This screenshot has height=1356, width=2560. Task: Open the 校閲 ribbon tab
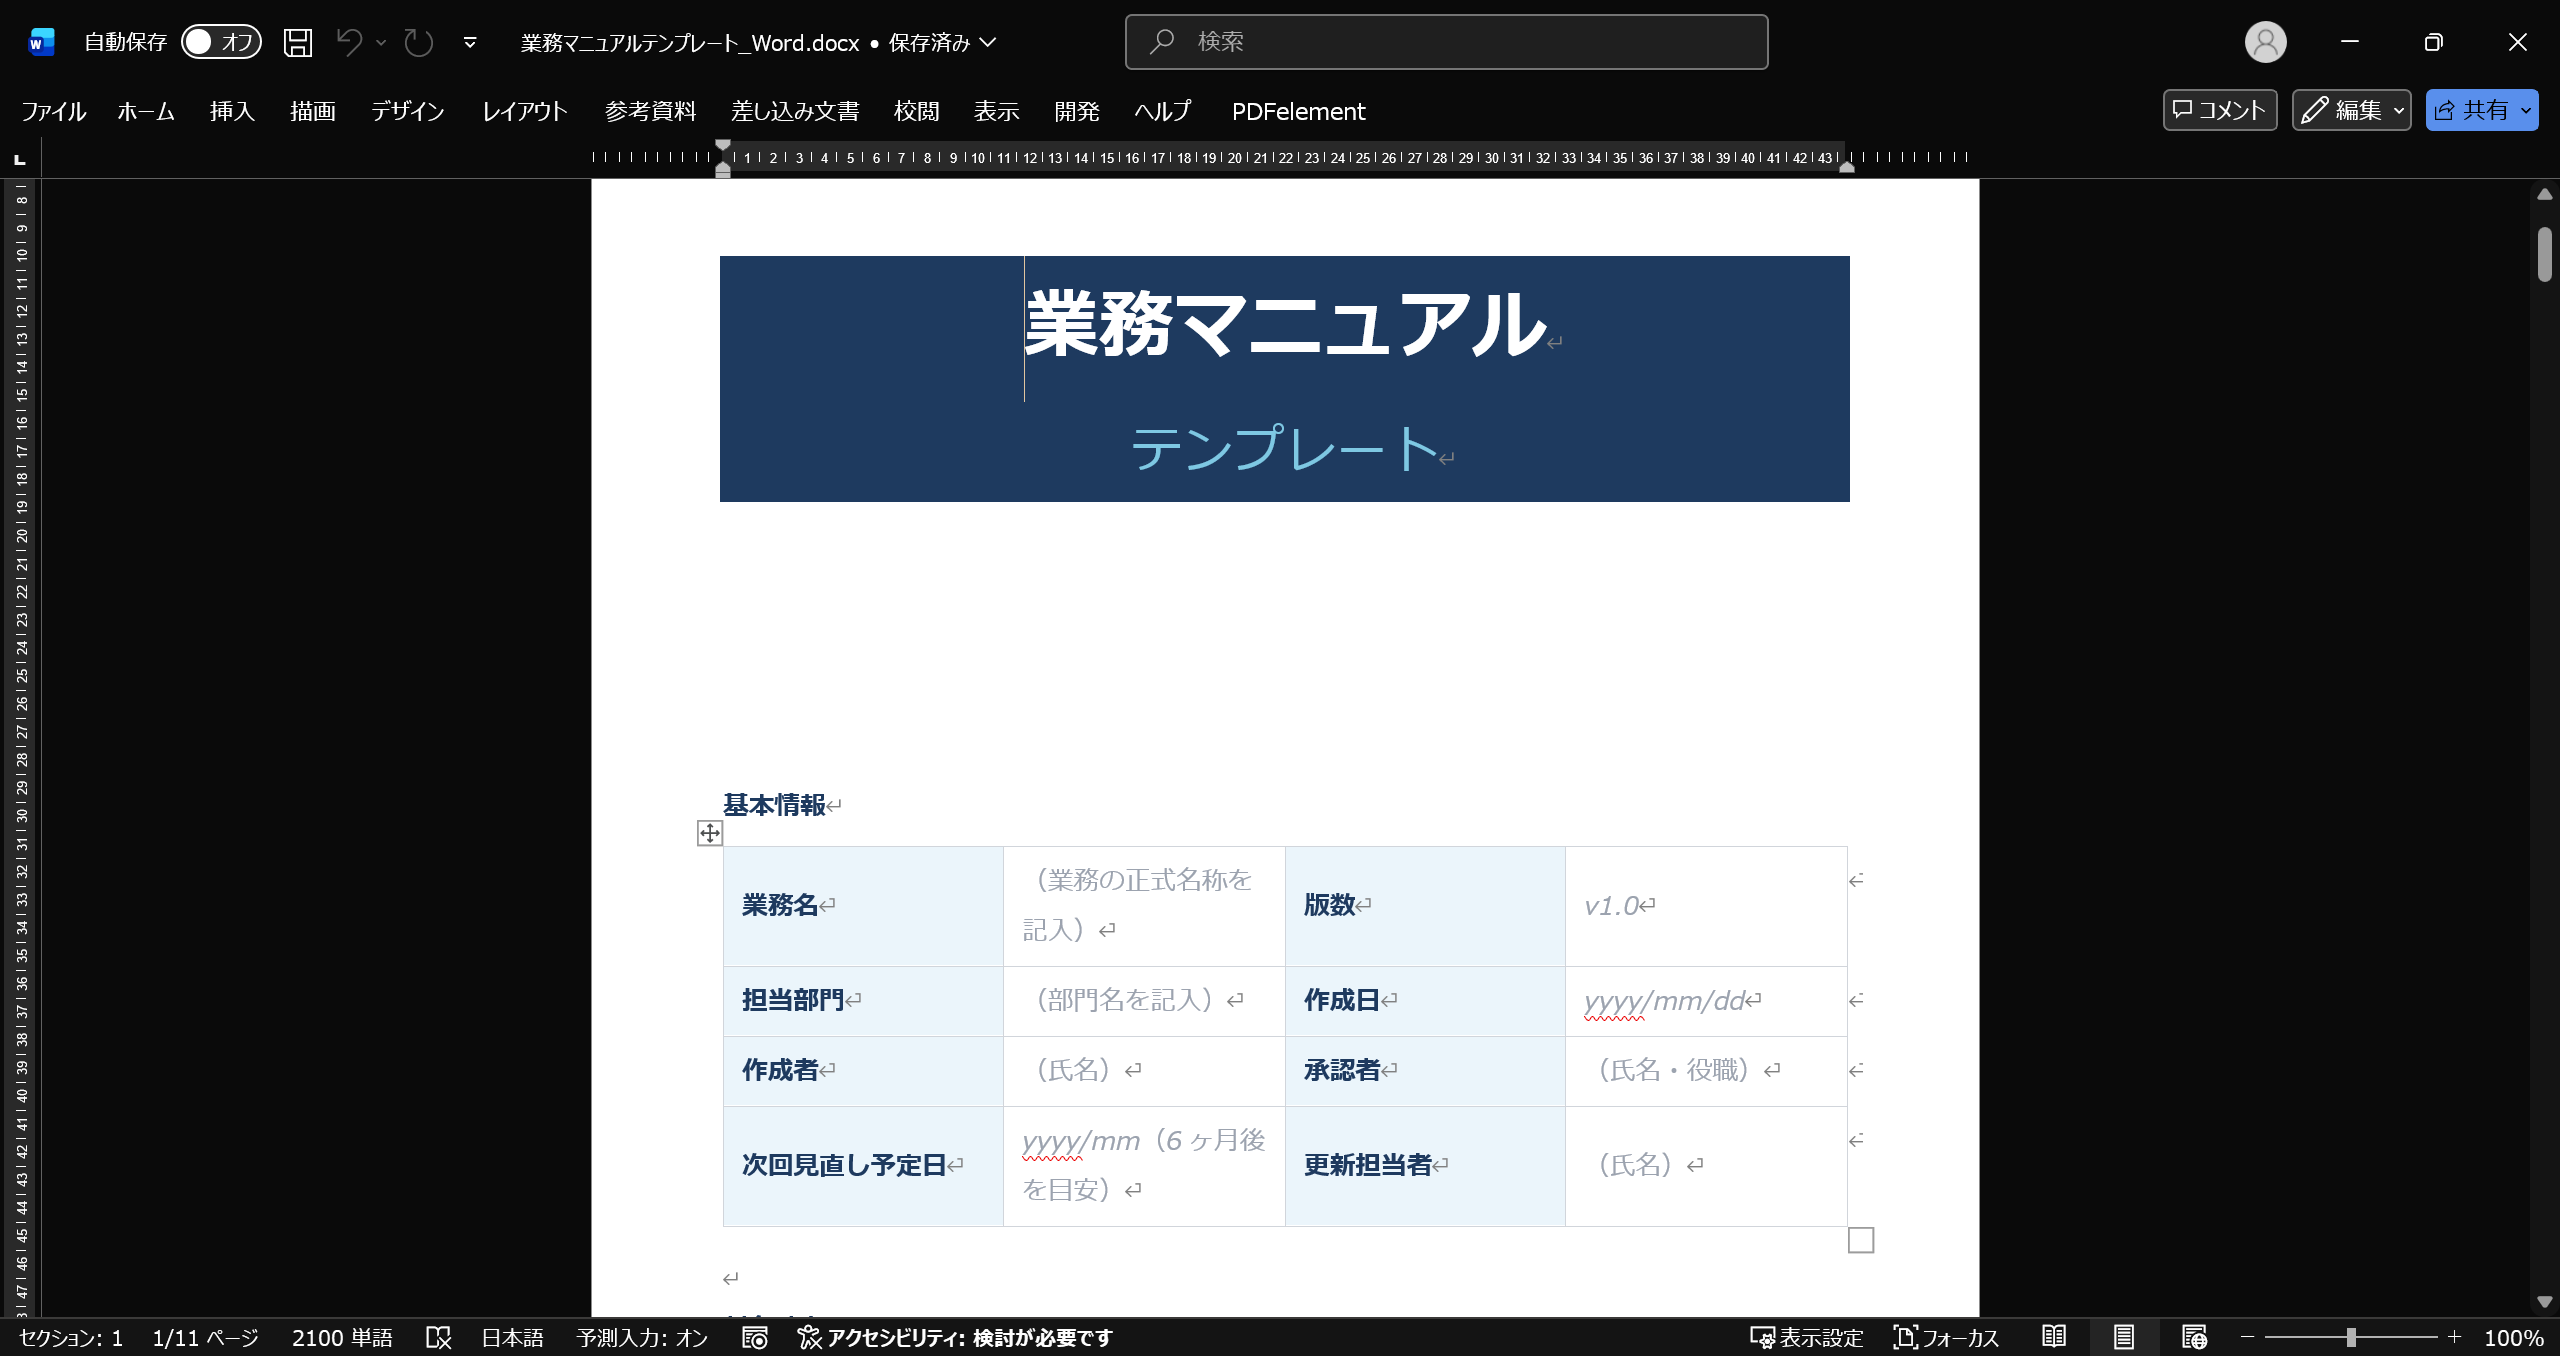tap(916, 111)
